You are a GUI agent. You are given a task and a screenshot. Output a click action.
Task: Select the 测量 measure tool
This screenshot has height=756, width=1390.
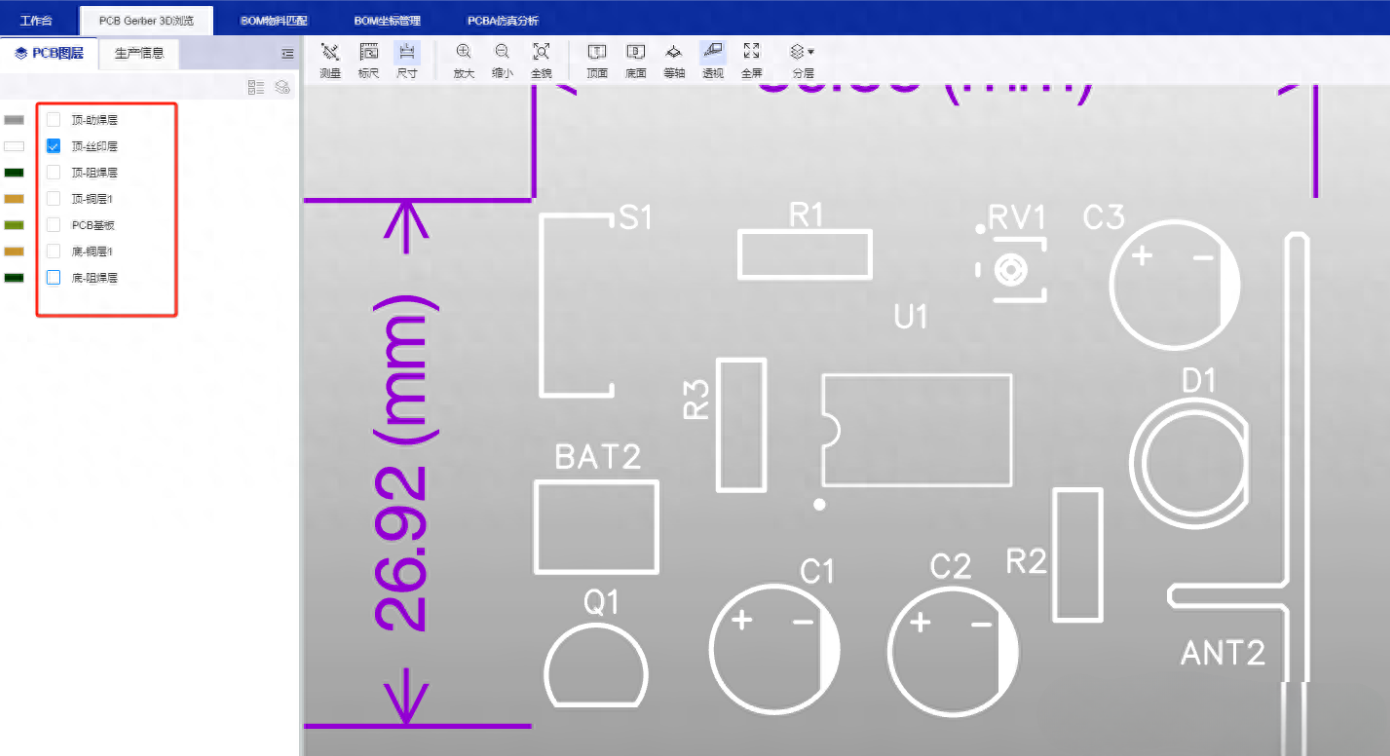coord(330,60)
